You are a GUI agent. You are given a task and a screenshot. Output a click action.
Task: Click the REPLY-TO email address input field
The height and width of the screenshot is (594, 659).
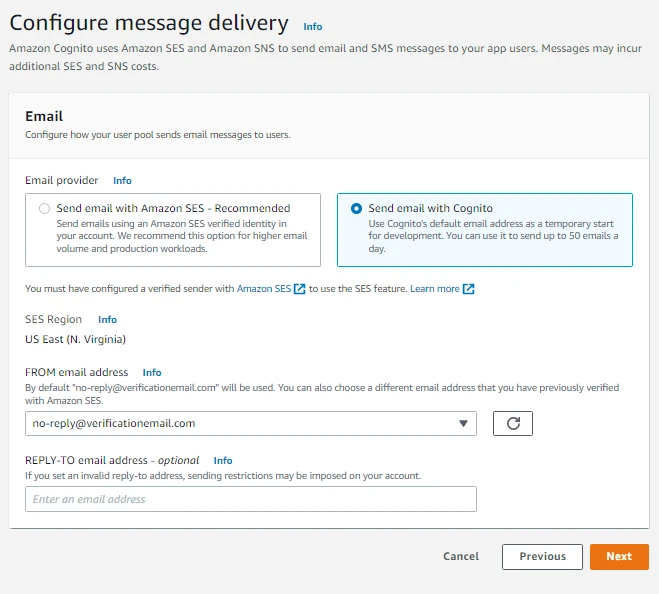pos(250,499)
